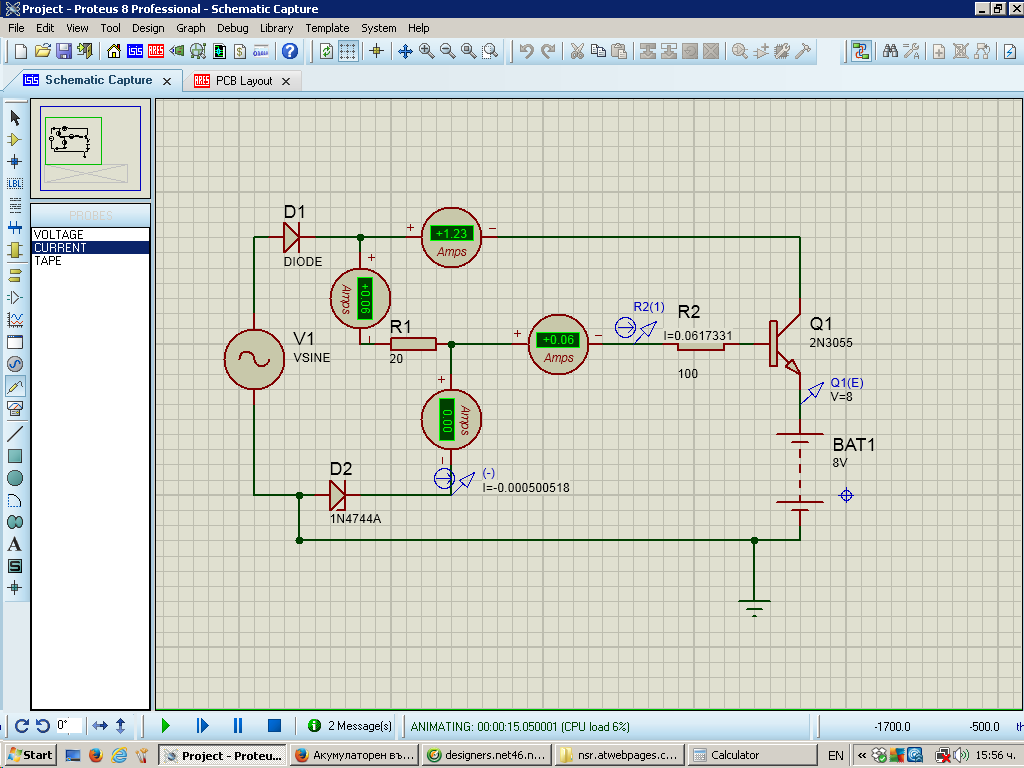Open the Debug menu
Screen dimensions: 1024x768
(232, 28)
